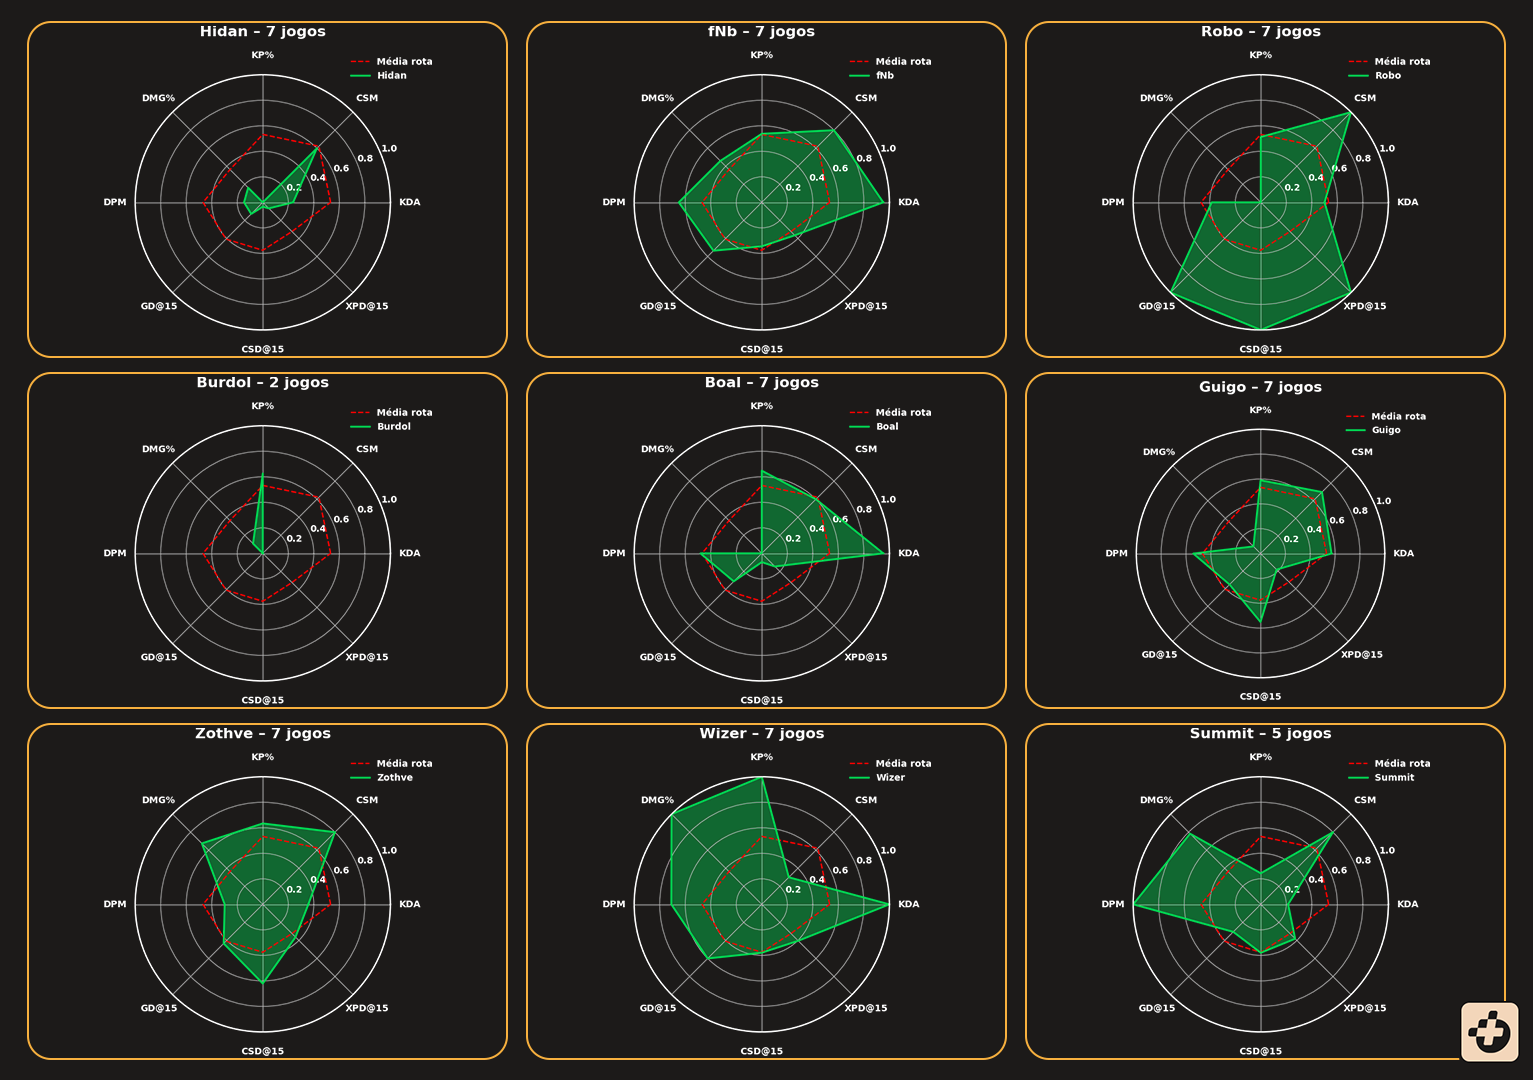This screenshot has height=1080, width=1533.
Task: Click the 'Zothve' legend entry label
Action: coord(394,778)
